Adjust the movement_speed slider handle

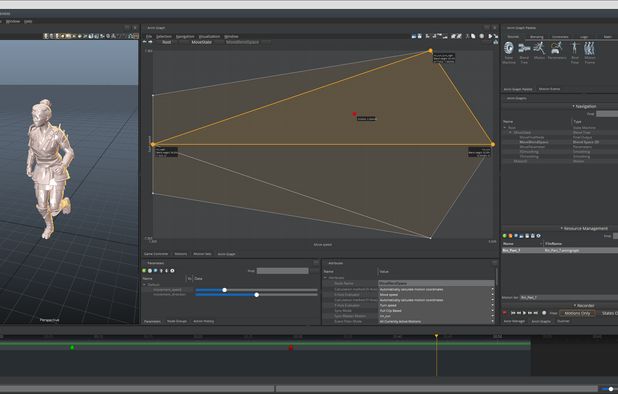coord(224,290)
